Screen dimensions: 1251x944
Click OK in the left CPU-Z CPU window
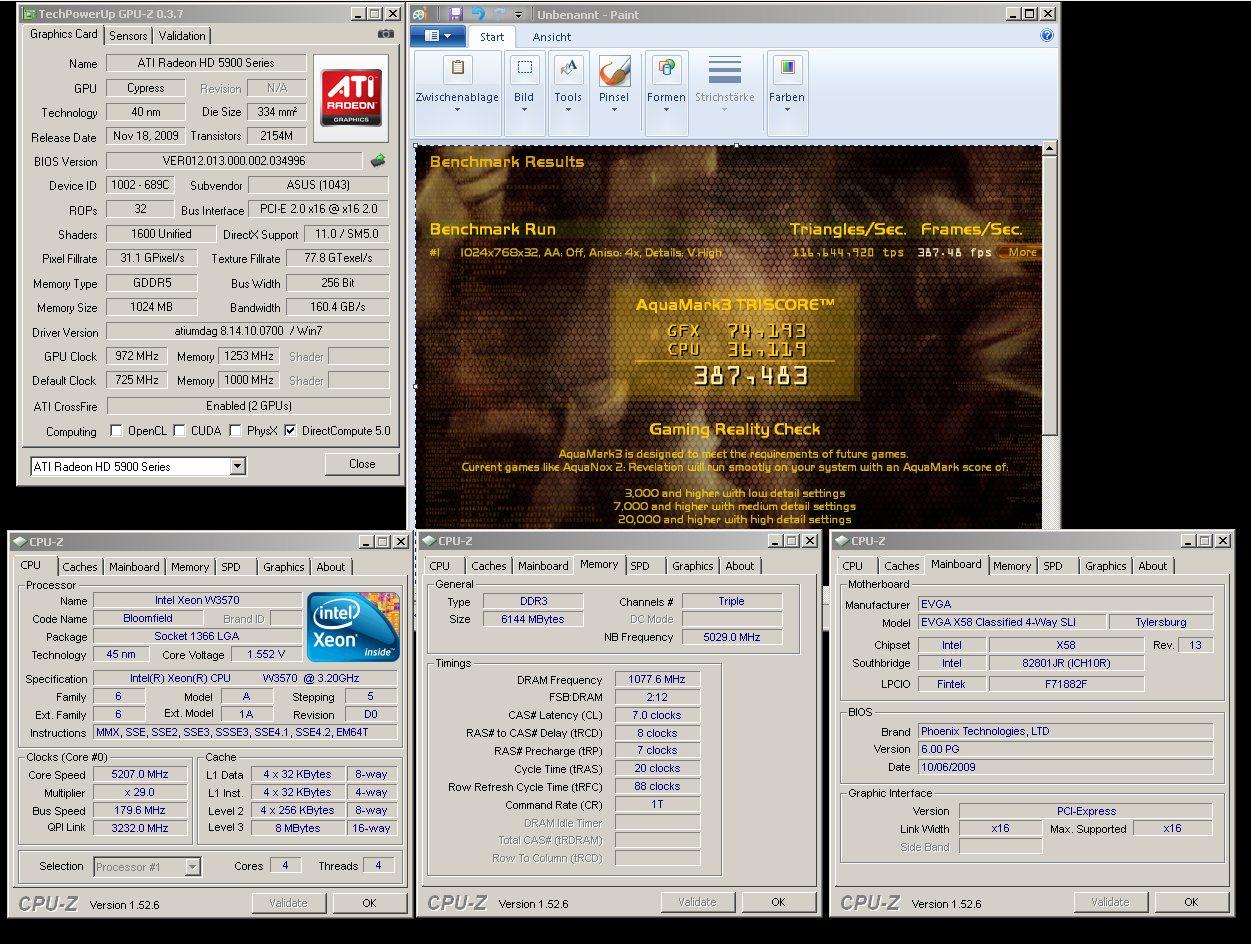click(x=369, y=903)
